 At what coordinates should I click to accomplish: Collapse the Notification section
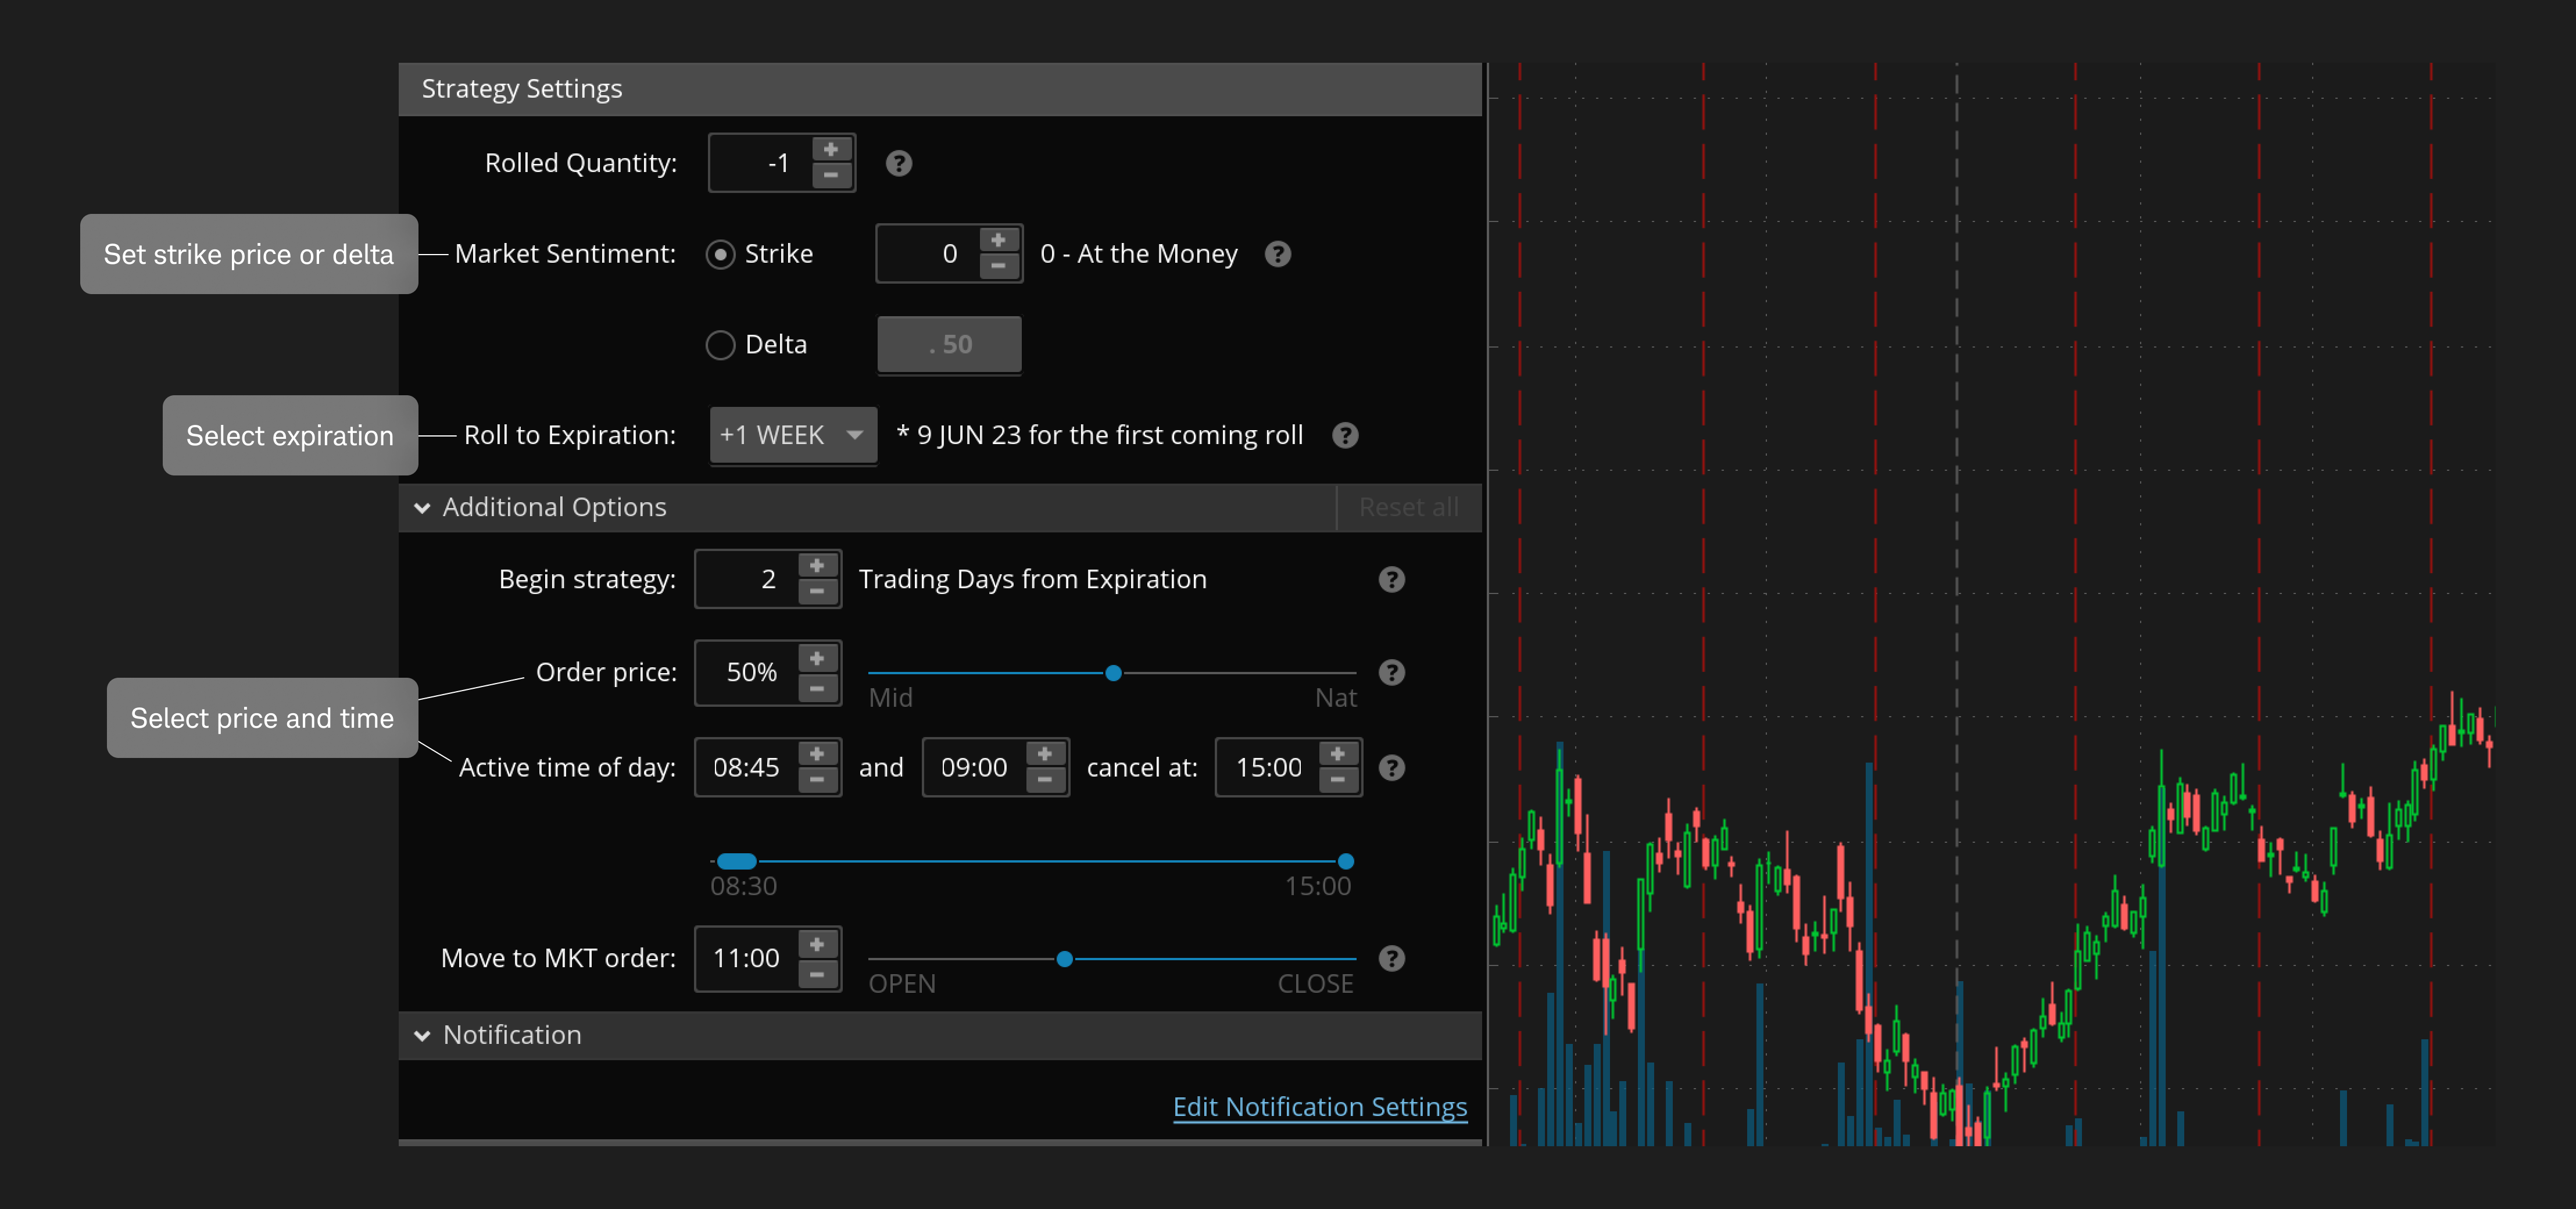pos(423,1035)
